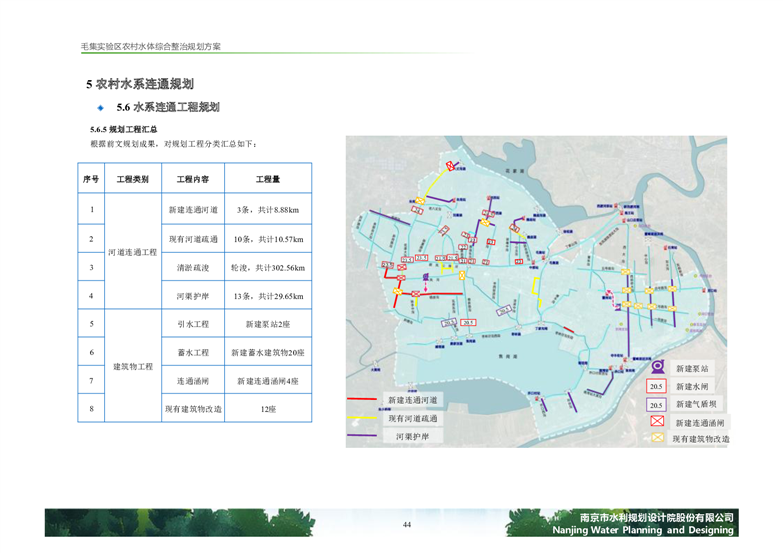Click the red crossed-box icon beside 新建连通涵闸
This screenshot has height=553, width=783.
[x=656, y=422]
